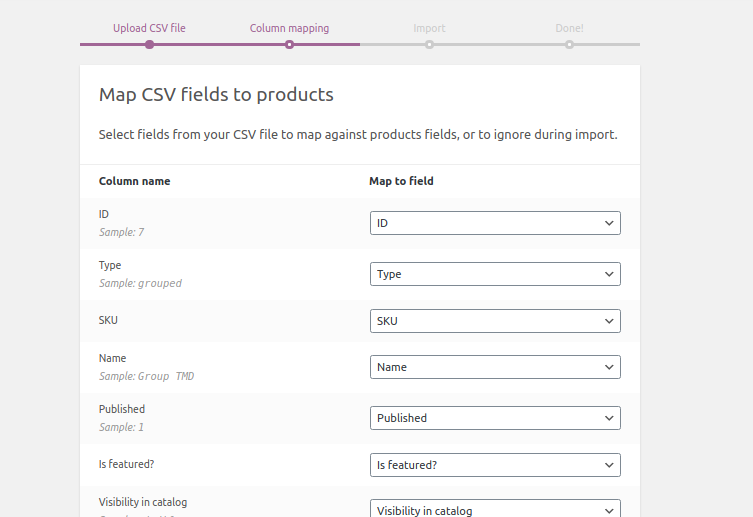Click the Done! step label

pos(569,28)
